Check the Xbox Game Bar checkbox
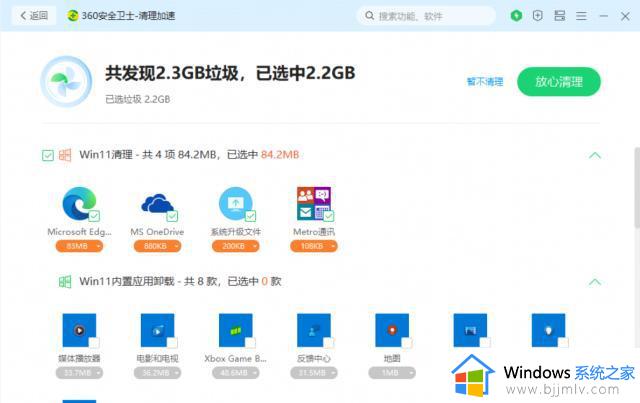 coord(251,342)
